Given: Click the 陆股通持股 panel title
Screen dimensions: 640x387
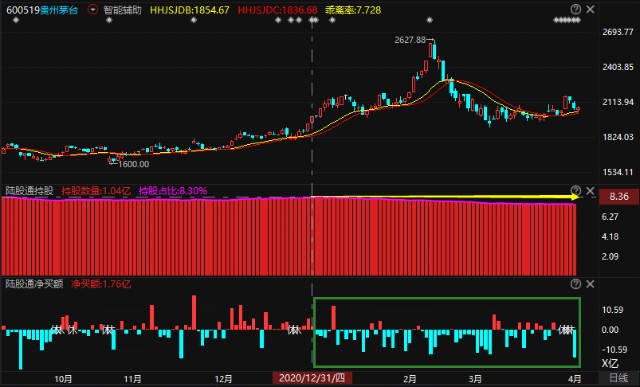Looking at the screenshot, I should (x=29, y=191).
